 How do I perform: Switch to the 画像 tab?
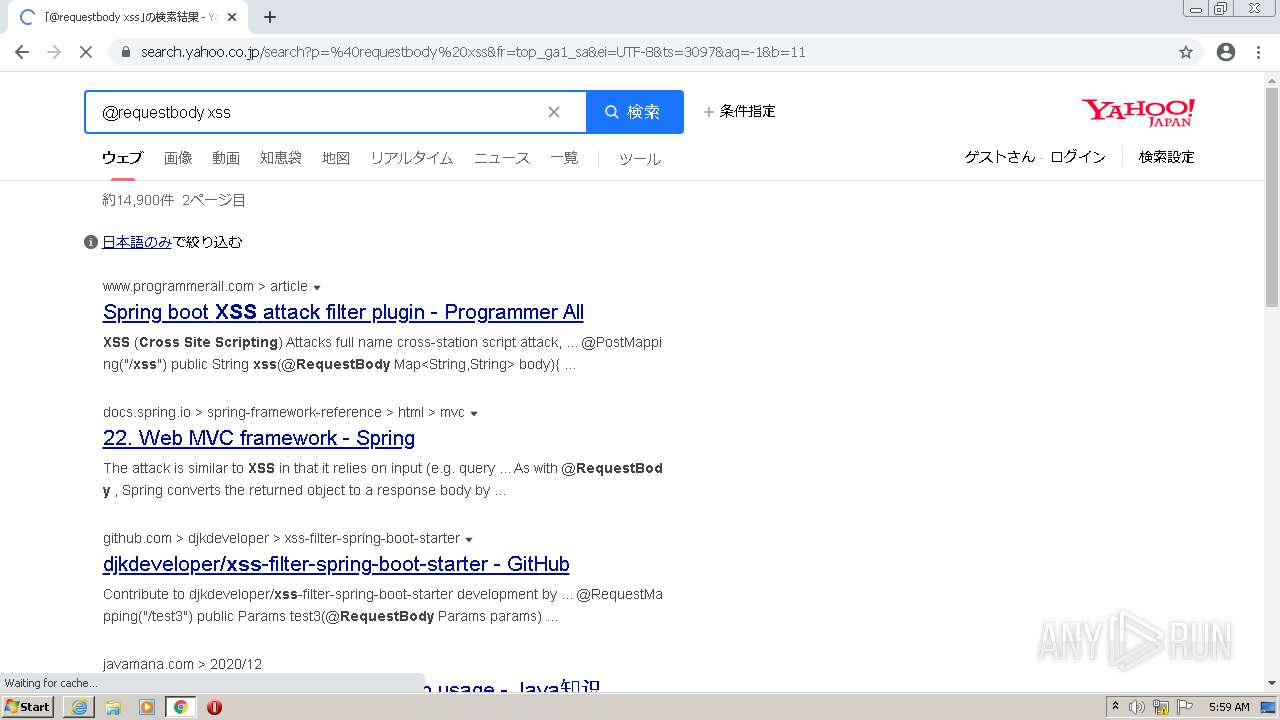pyautogui.click(x=178, y=158)
